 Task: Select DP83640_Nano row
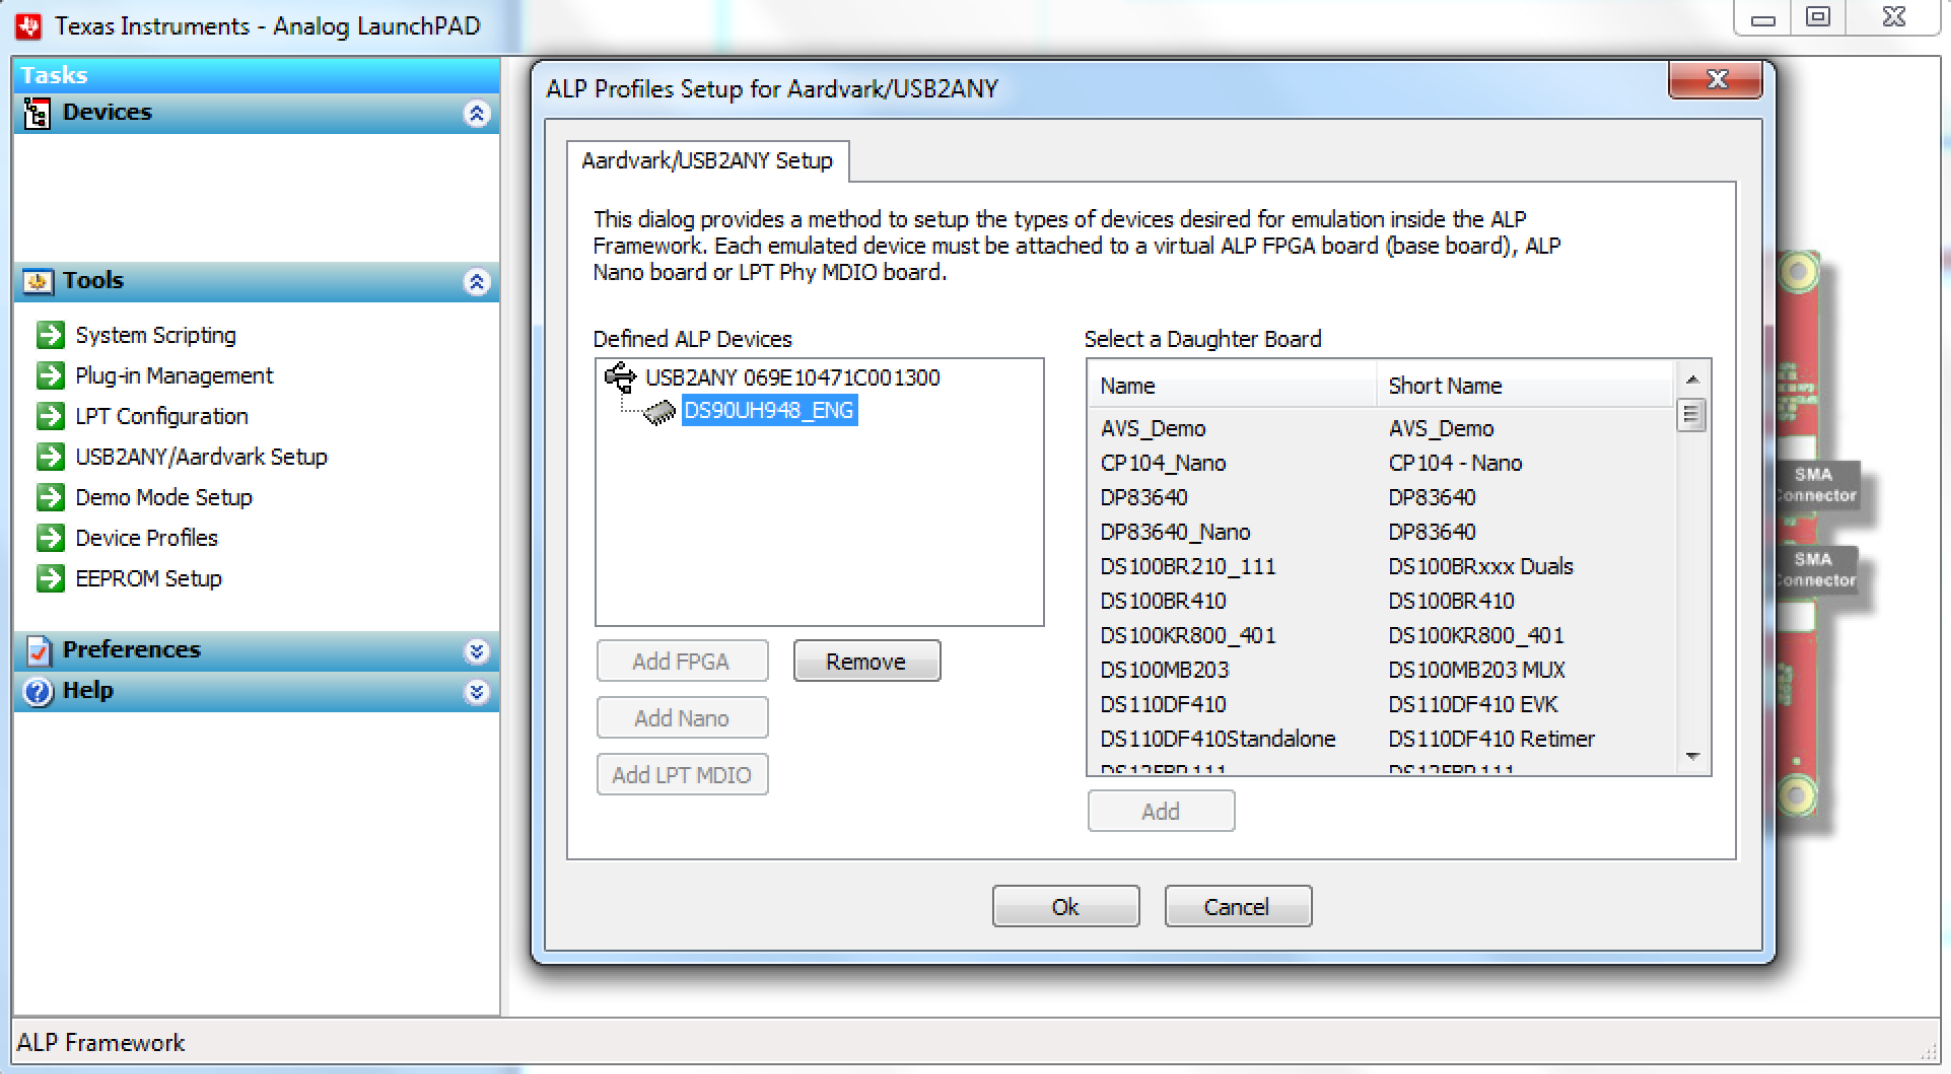point(1381,532)
